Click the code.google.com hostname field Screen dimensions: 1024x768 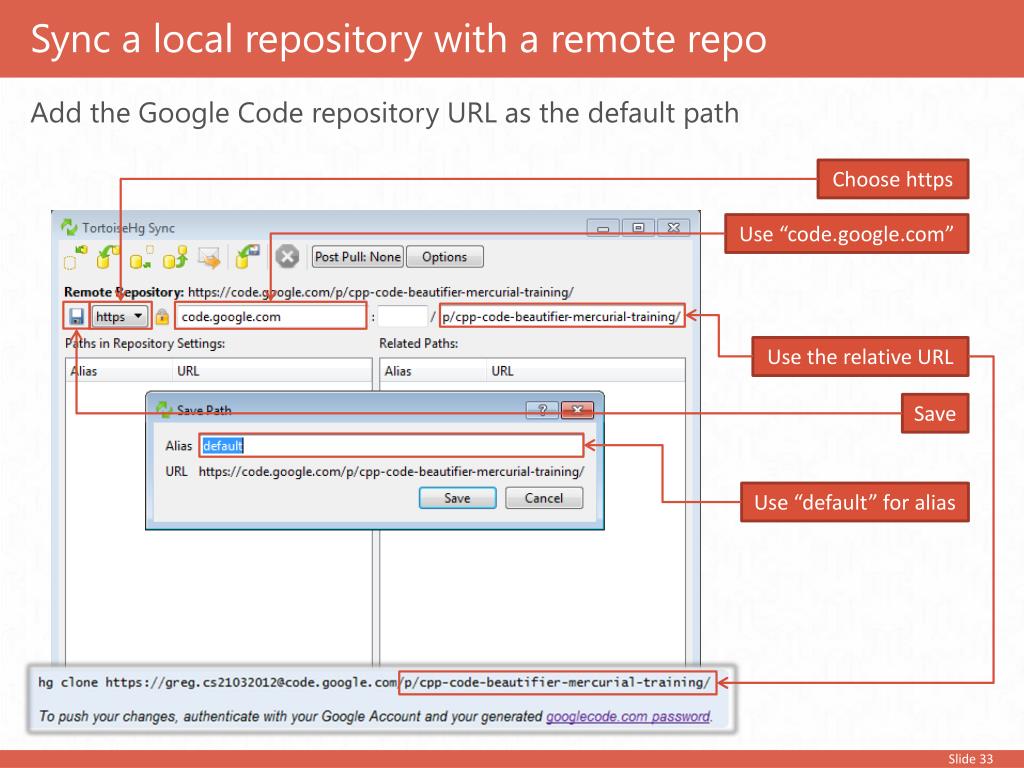270,317
